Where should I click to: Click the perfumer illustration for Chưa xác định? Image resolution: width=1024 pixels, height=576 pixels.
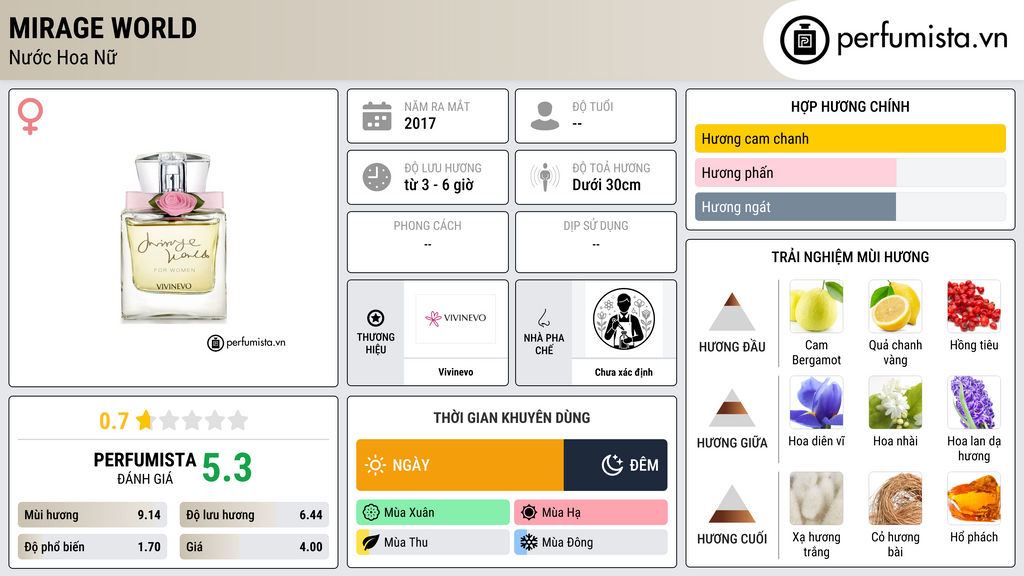(624, 319)
